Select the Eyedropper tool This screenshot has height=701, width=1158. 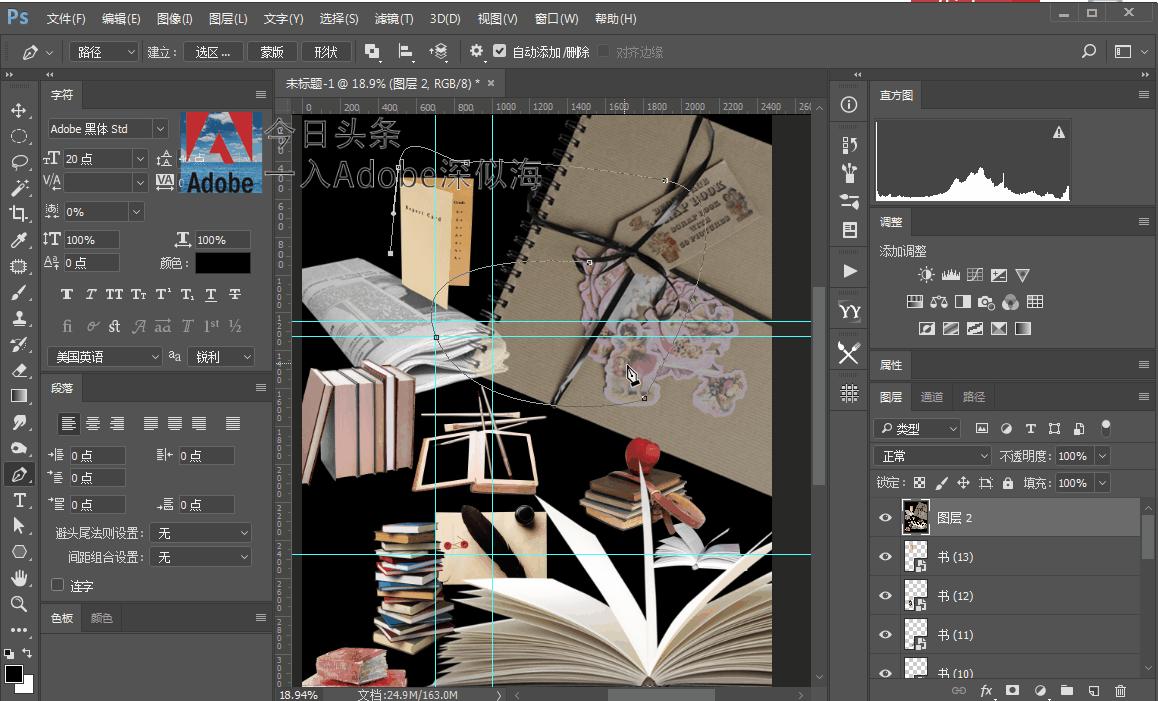[x=19, y=240]
